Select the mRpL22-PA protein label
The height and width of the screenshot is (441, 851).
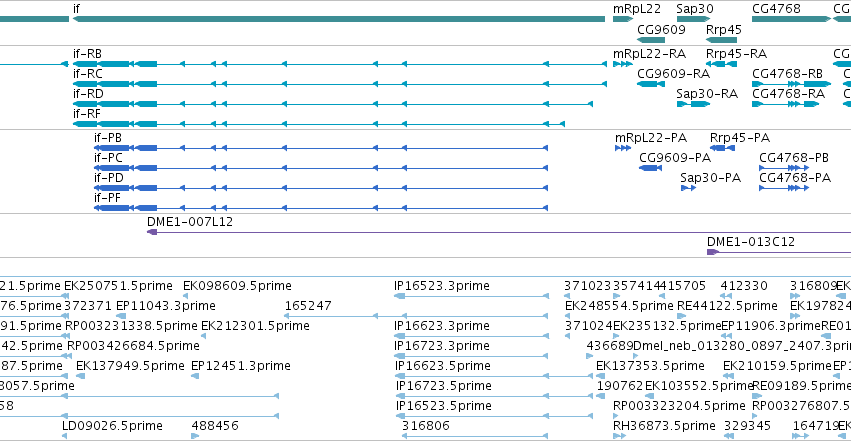coord(651,138)
